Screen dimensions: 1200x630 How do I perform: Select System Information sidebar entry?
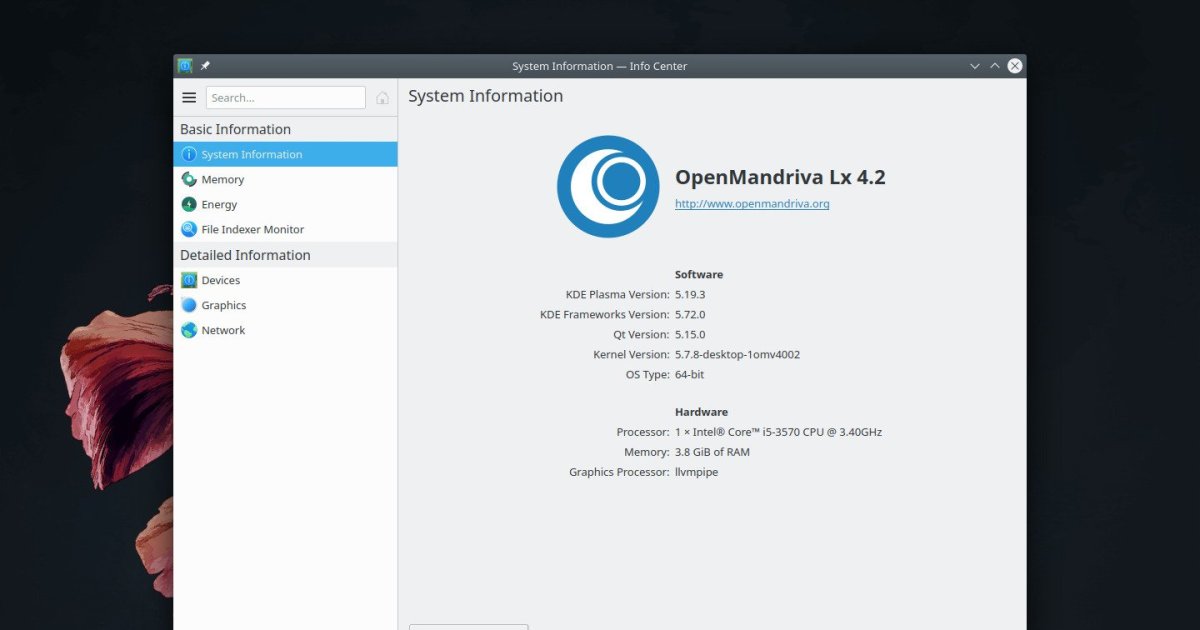tap(251, 155)
